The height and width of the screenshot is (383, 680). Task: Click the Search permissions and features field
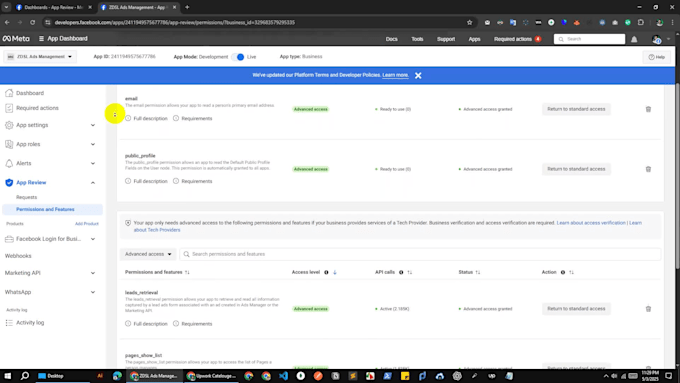(420, 254)
